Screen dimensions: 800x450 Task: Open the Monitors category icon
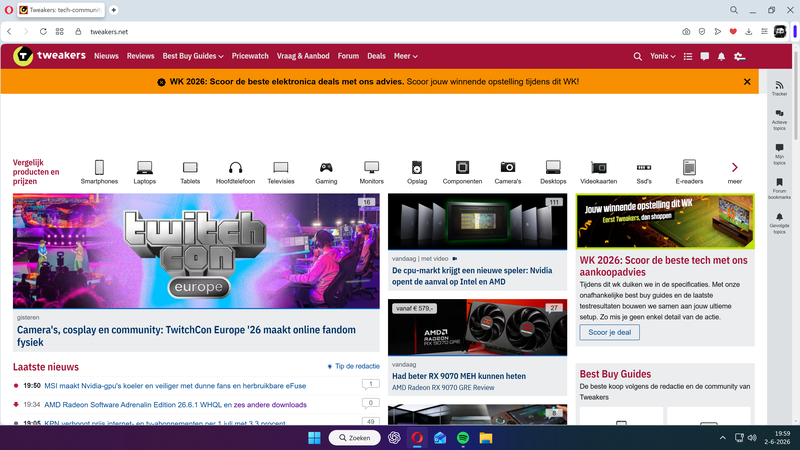(x=371, y=167)
